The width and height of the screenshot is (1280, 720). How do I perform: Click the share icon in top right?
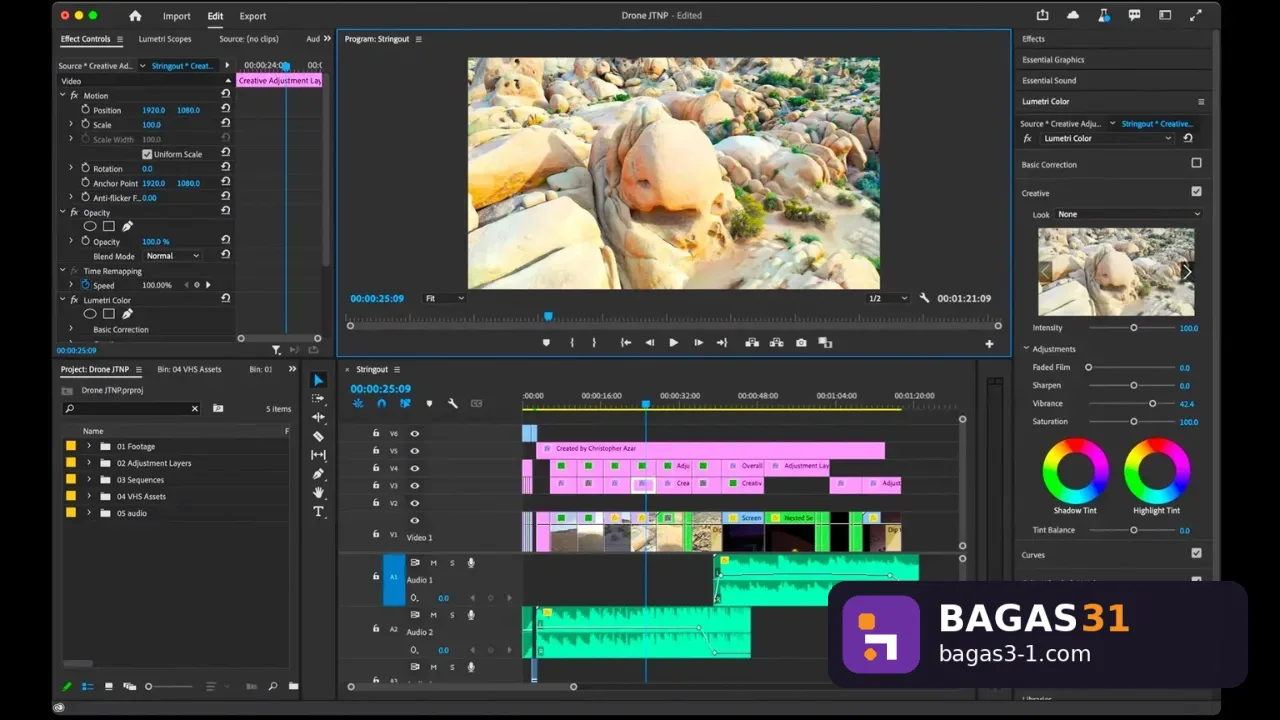point(1042,15)
